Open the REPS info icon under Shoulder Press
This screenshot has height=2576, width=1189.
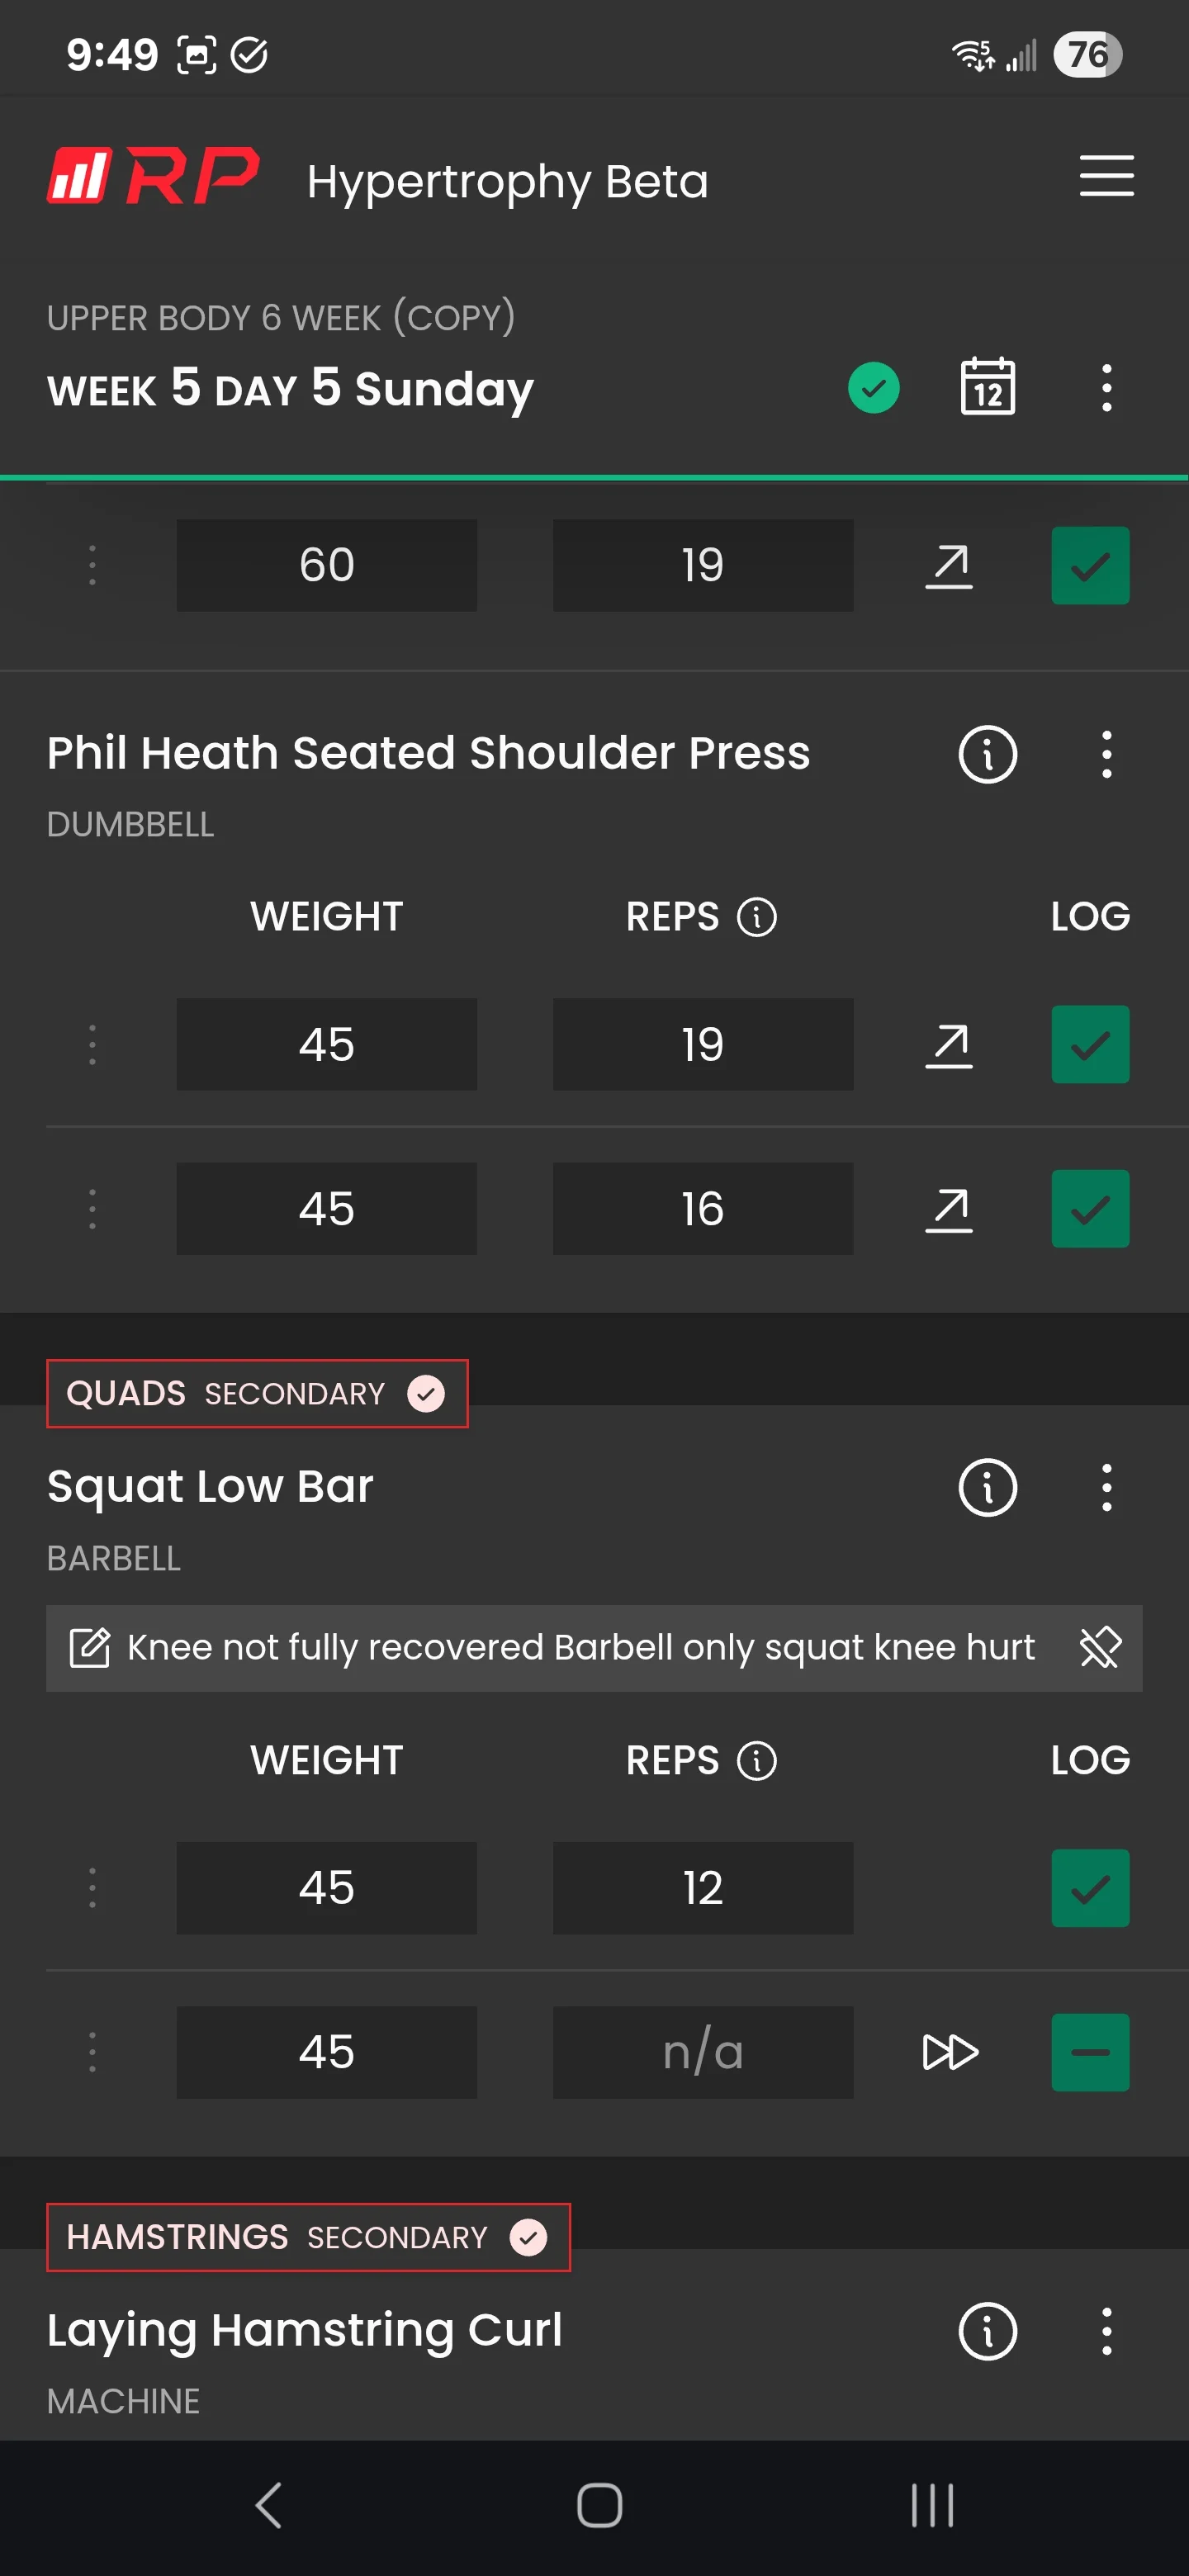pyautogui.click(x=756, y=916)
